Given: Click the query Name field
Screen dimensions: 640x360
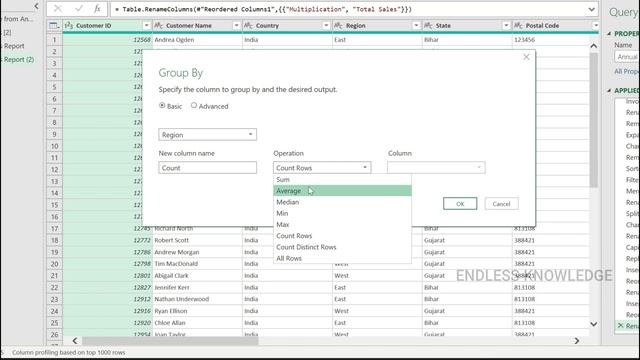Looking at the screenshot, I should 627,57.
